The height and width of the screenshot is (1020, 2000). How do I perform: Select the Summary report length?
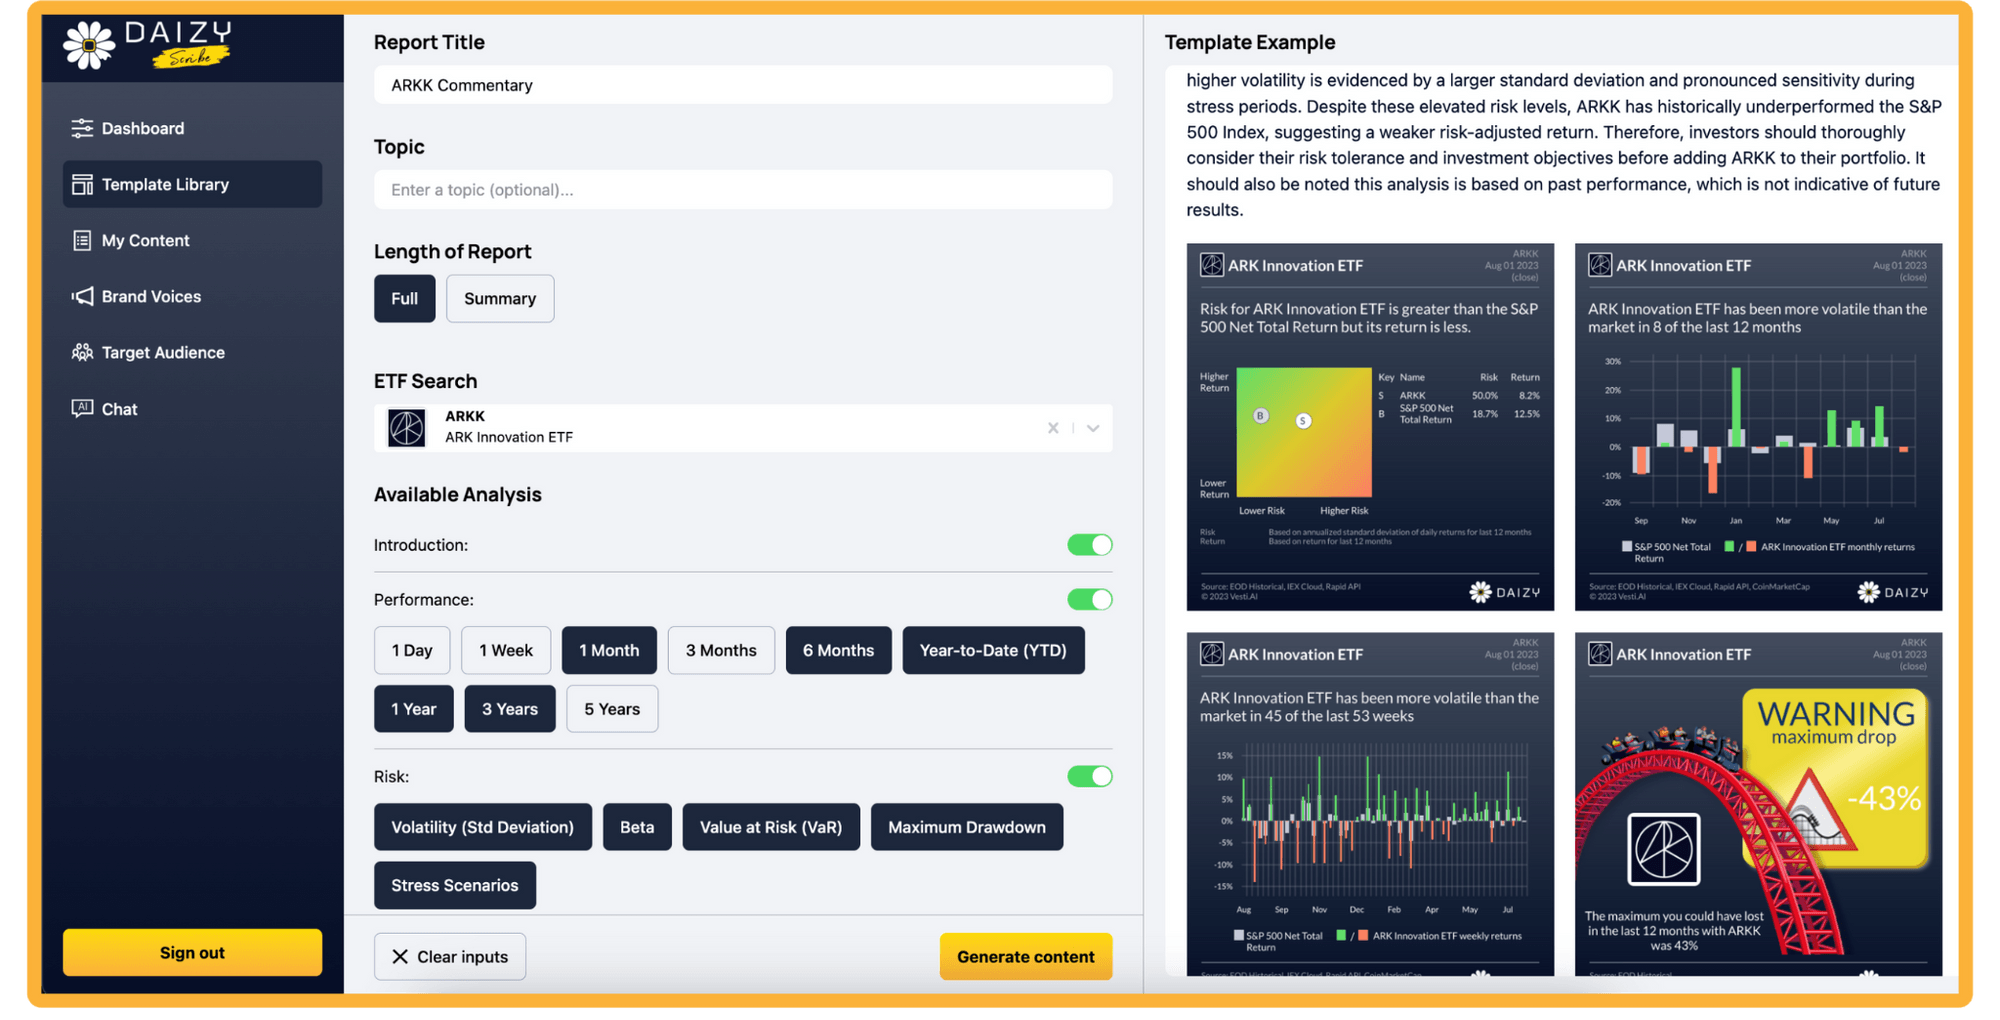point(500,298)
